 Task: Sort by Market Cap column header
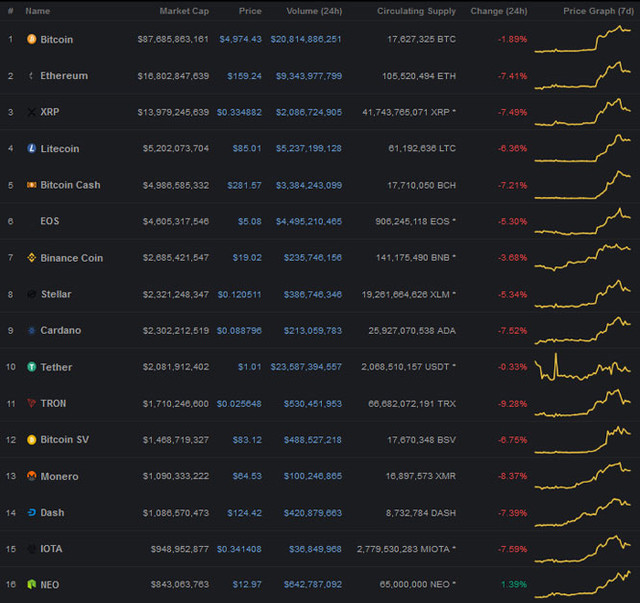[x=184, y=11]
